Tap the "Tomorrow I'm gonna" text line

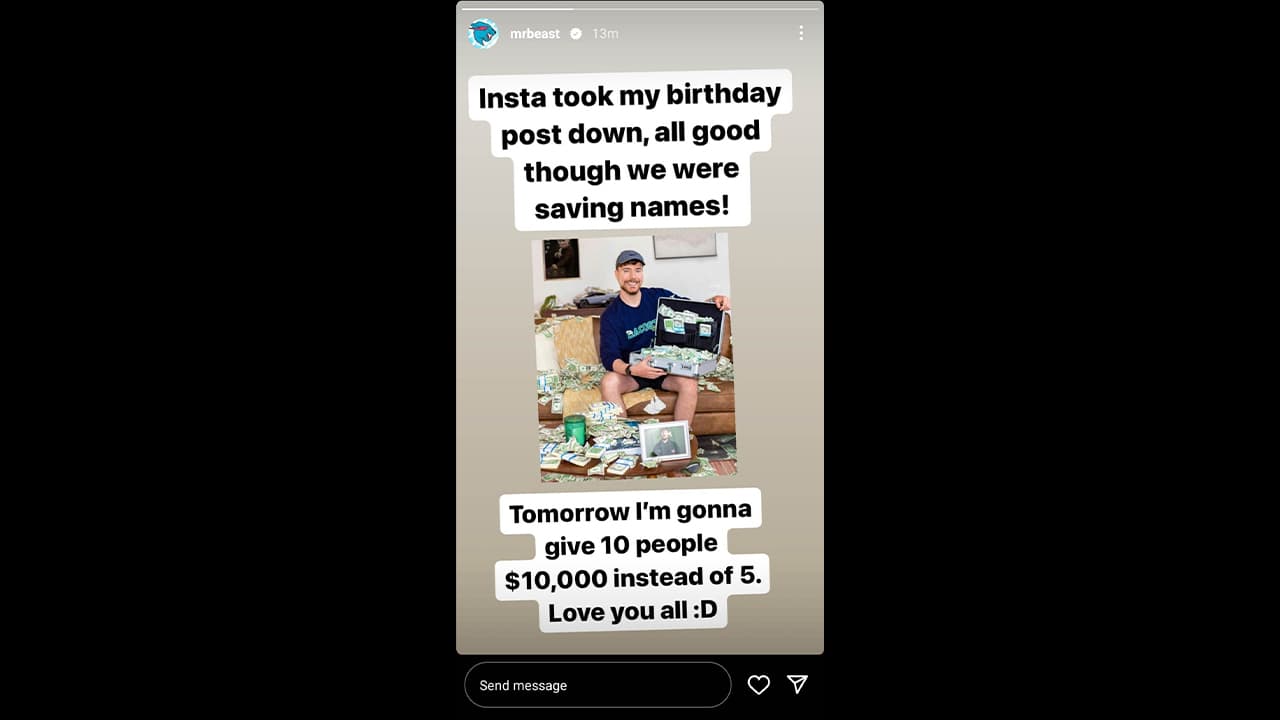(630, 512)
